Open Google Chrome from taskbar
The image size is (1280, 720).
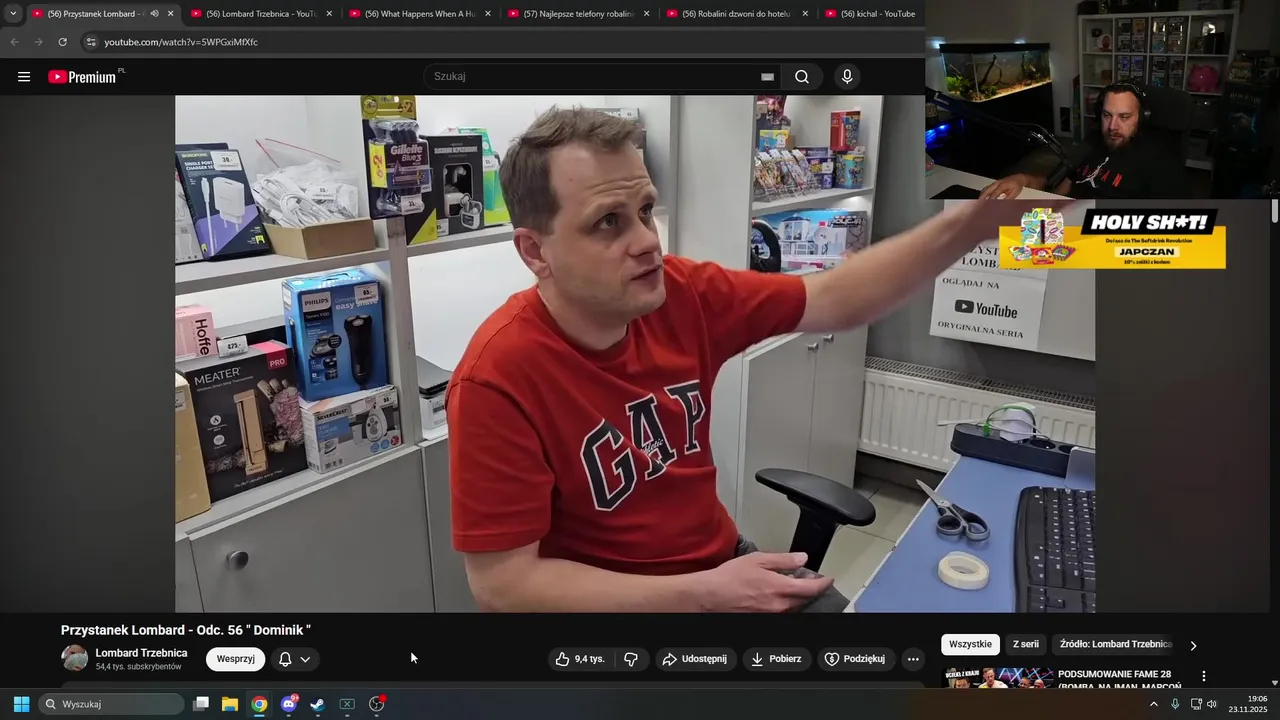[x=259, y=704]
